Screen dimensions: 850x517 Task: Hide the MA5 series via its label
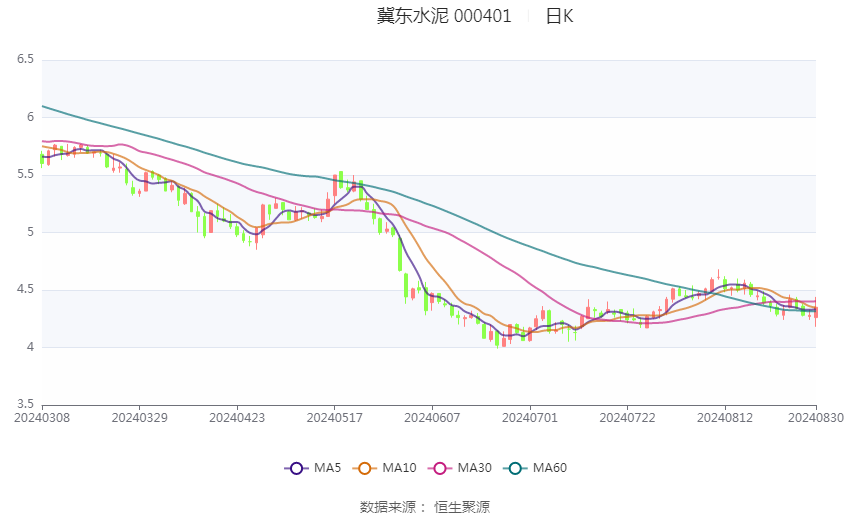point(327,468)
